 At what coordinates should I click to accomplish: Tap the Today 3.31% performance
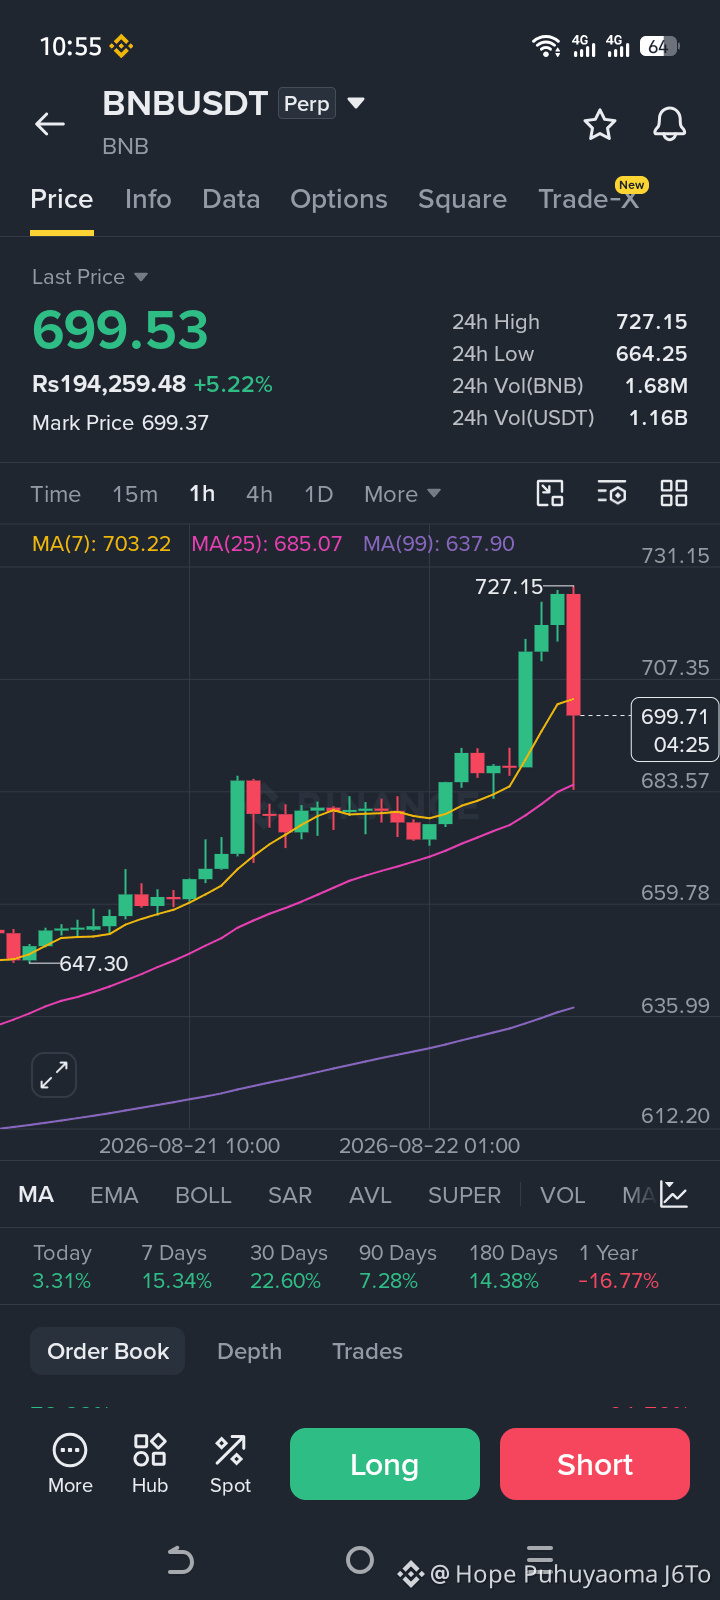[62, 1266]
